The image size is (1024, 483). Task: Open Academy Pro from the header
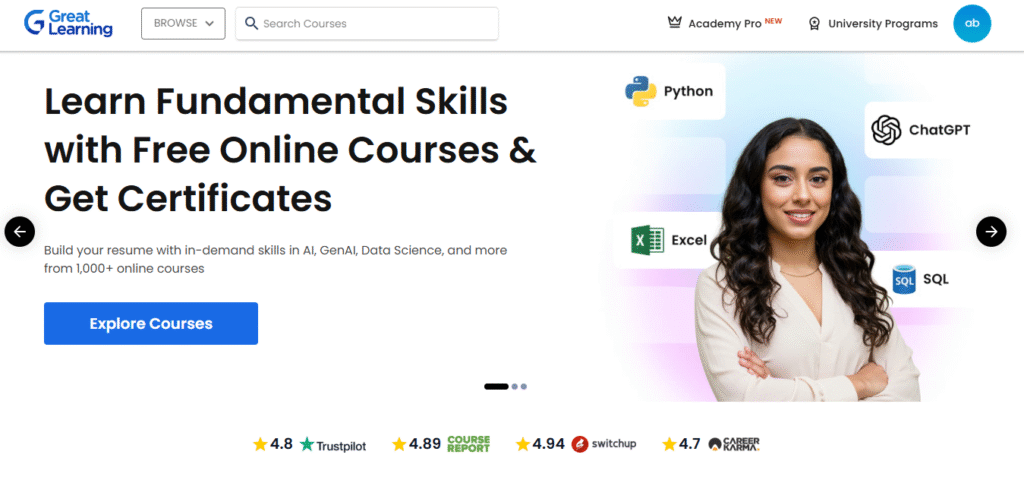[725, 23]
